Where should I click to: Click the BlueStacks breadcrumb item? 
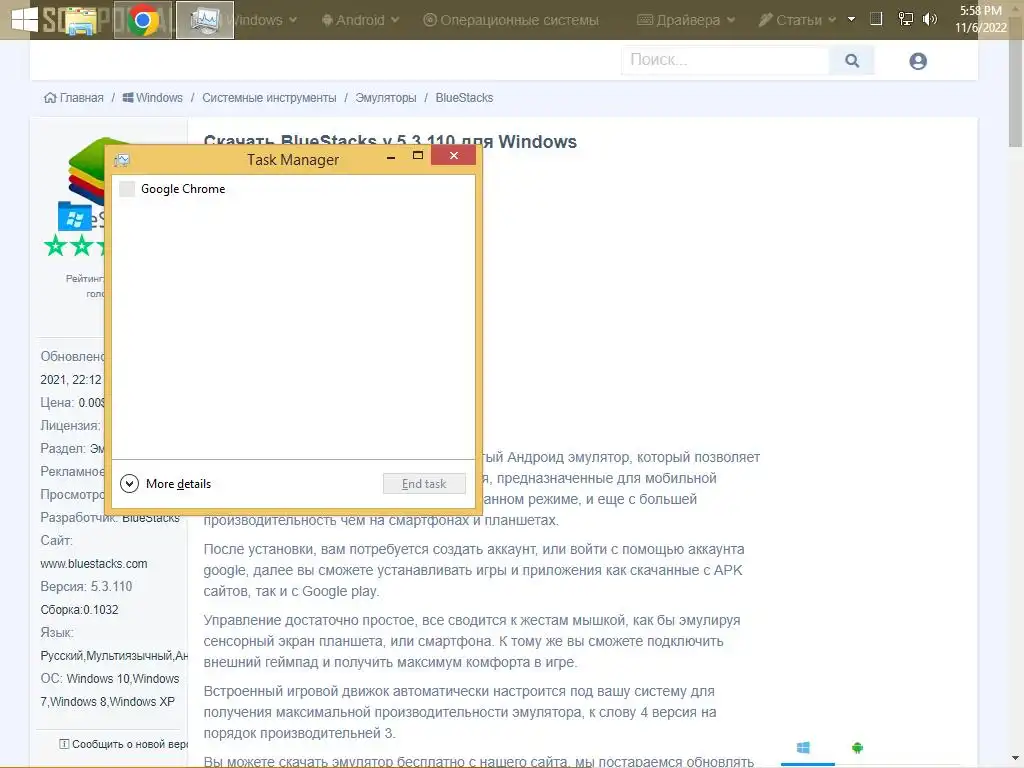[x=464, y=98]
